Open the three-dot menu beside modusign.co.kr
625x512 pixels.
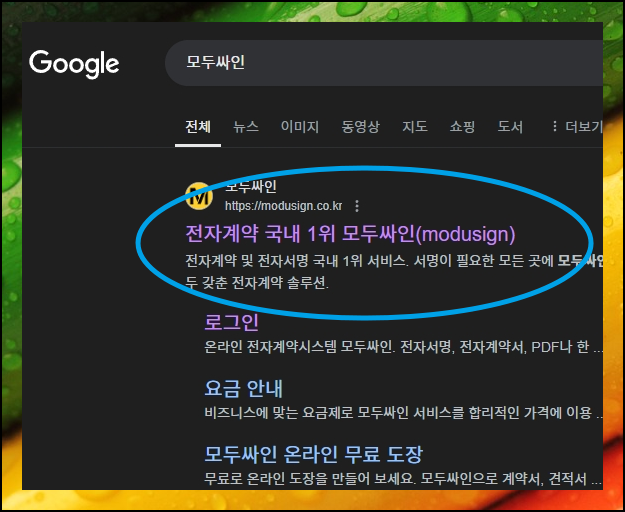coord(357,206)
